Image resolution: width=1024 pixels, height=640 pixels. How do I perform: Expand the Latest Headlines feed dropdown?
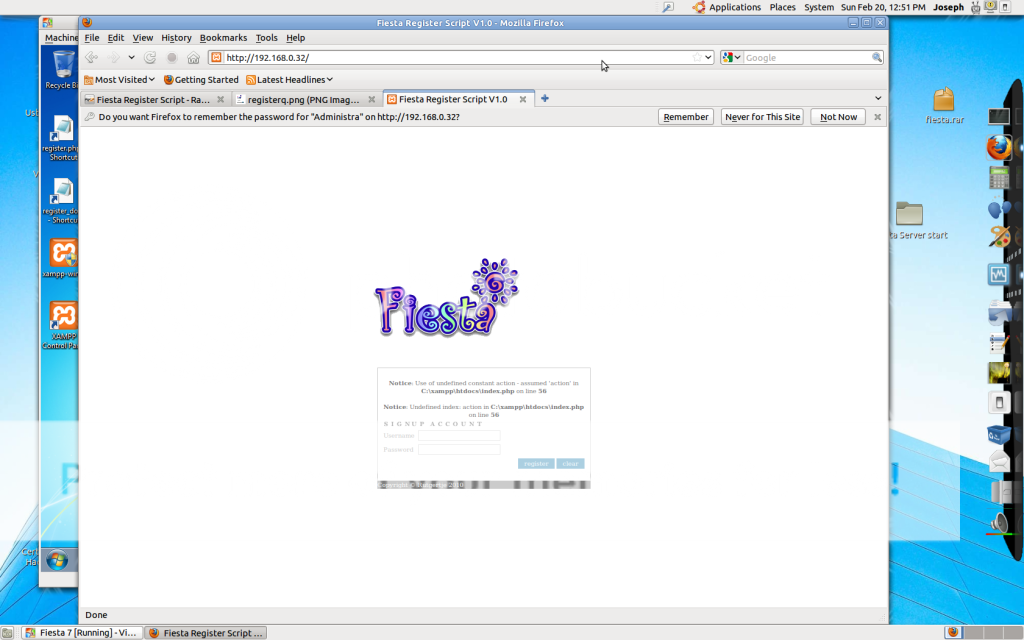tap(289, 79)
